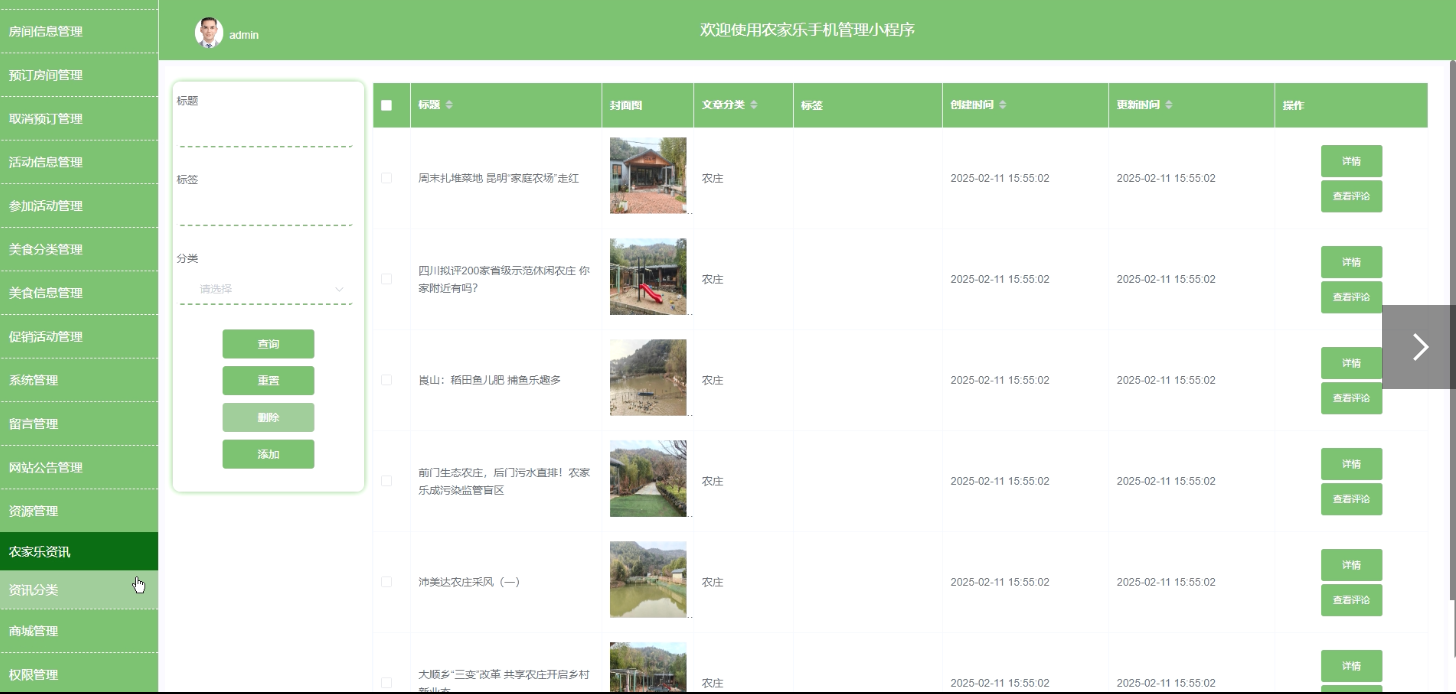
Task: Click the 删除 delete button
Action: (x=268, y=418)
